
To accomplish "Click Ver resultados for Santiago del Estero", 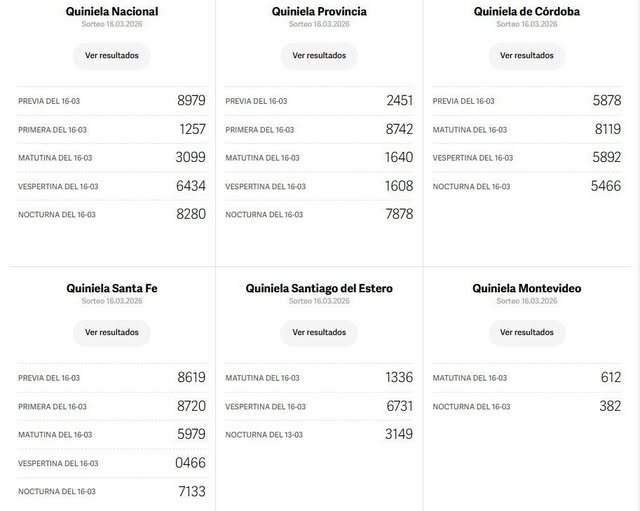I will (x=319, y=332).
